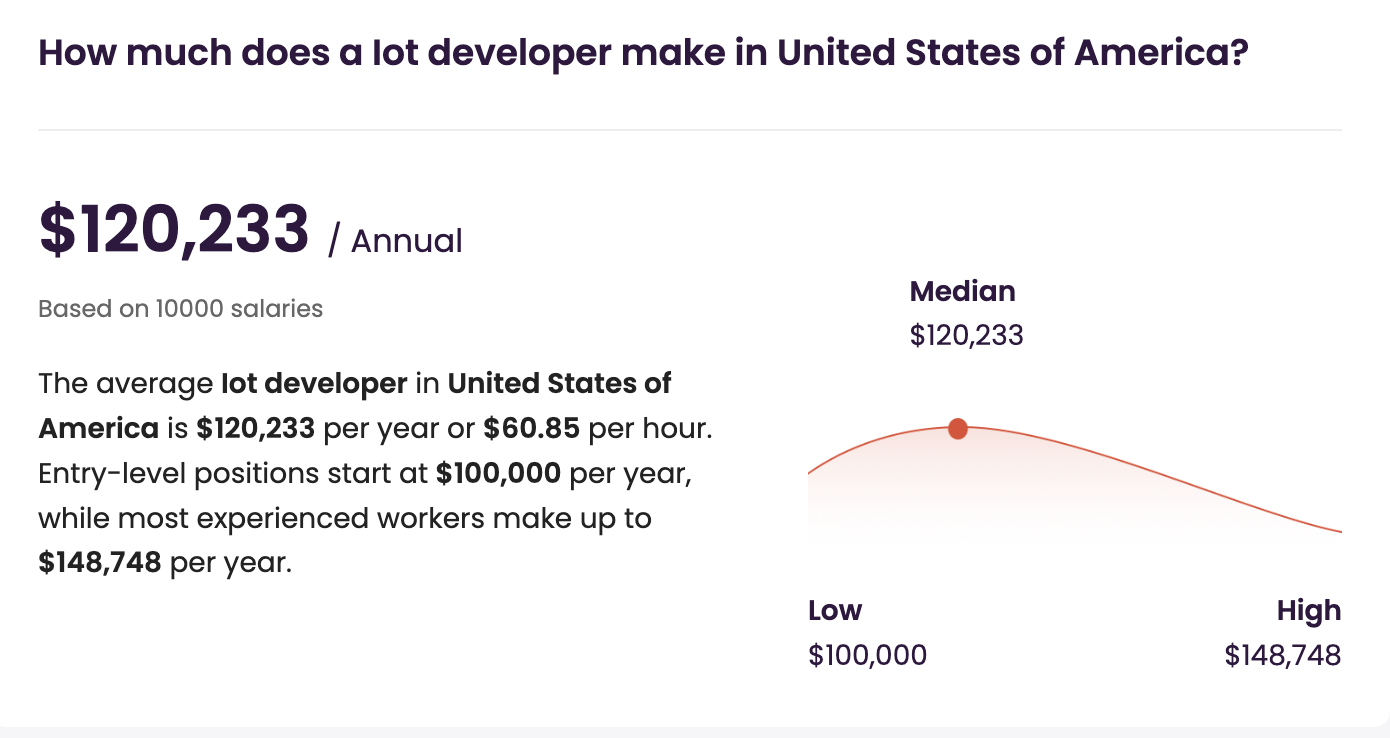Click the "/ Annual" label beside the salary

[395, 241]
